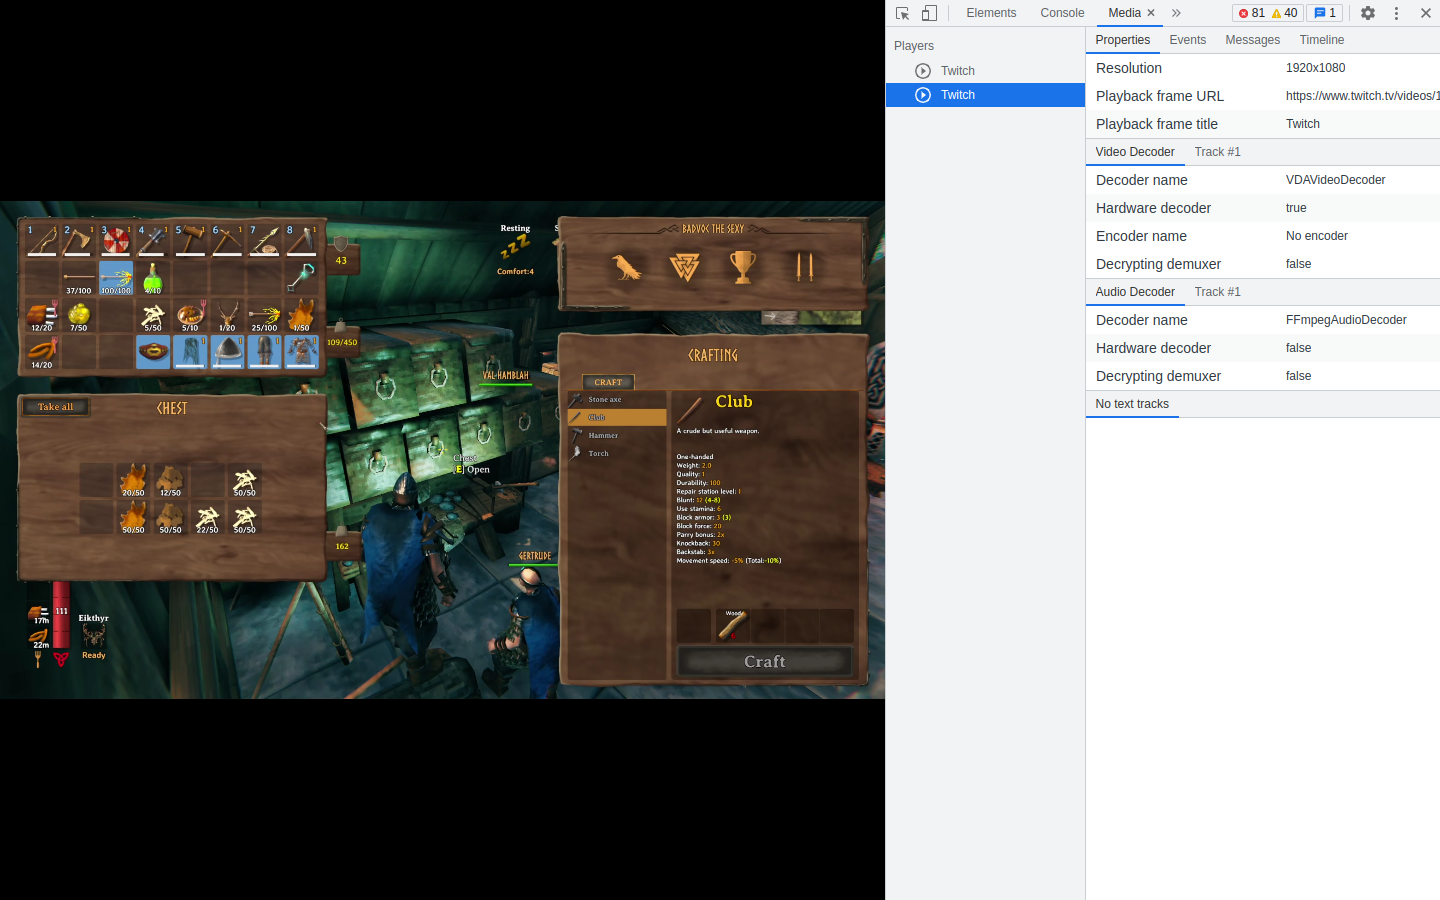Expand more DevTools tabs chevron
Screen dimensions: 1440x900
coord(1176,13)
